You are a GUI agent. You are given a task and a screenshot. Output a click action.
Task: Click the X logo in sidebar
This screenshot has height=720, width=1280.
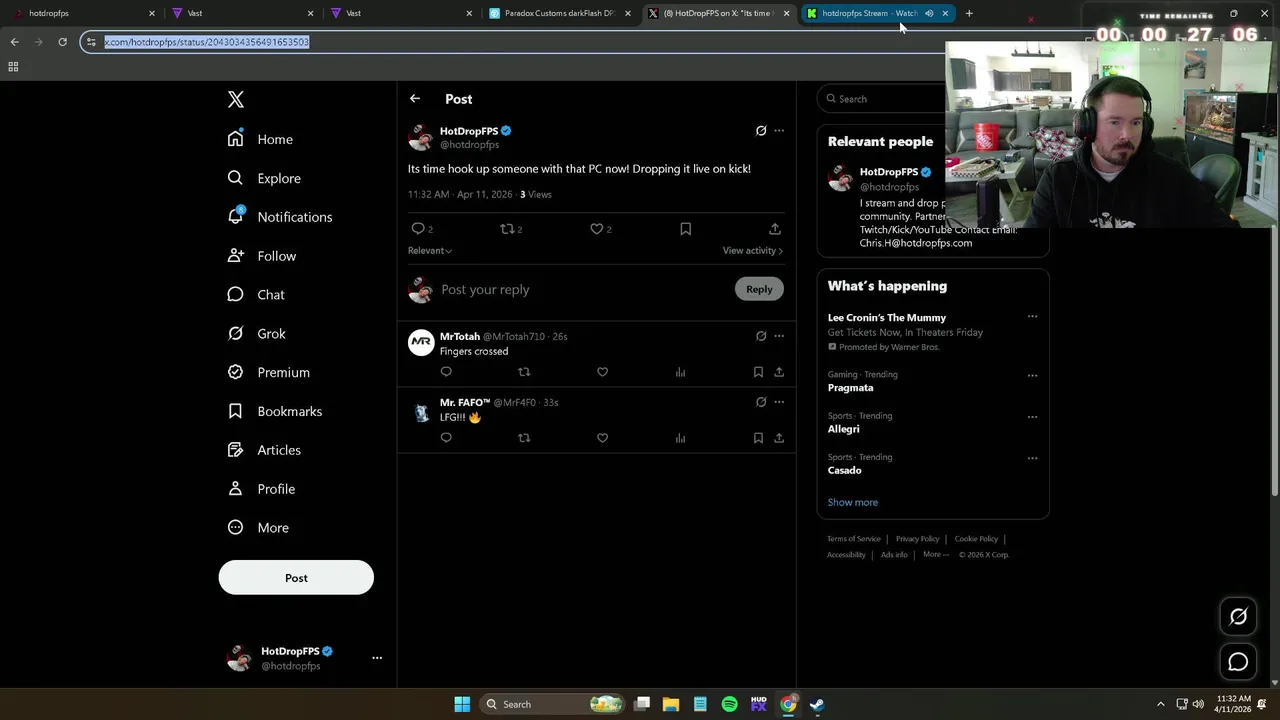tap(236, 99)
